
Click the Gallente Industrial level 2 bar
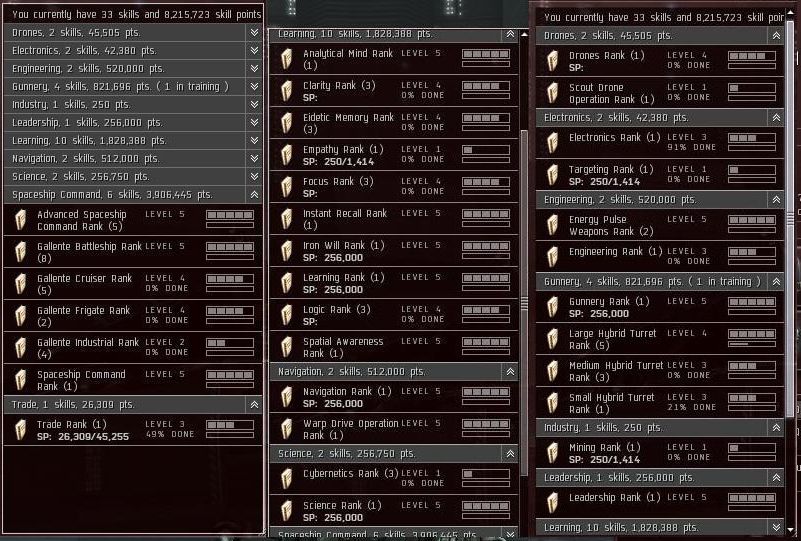click(230, 343)
